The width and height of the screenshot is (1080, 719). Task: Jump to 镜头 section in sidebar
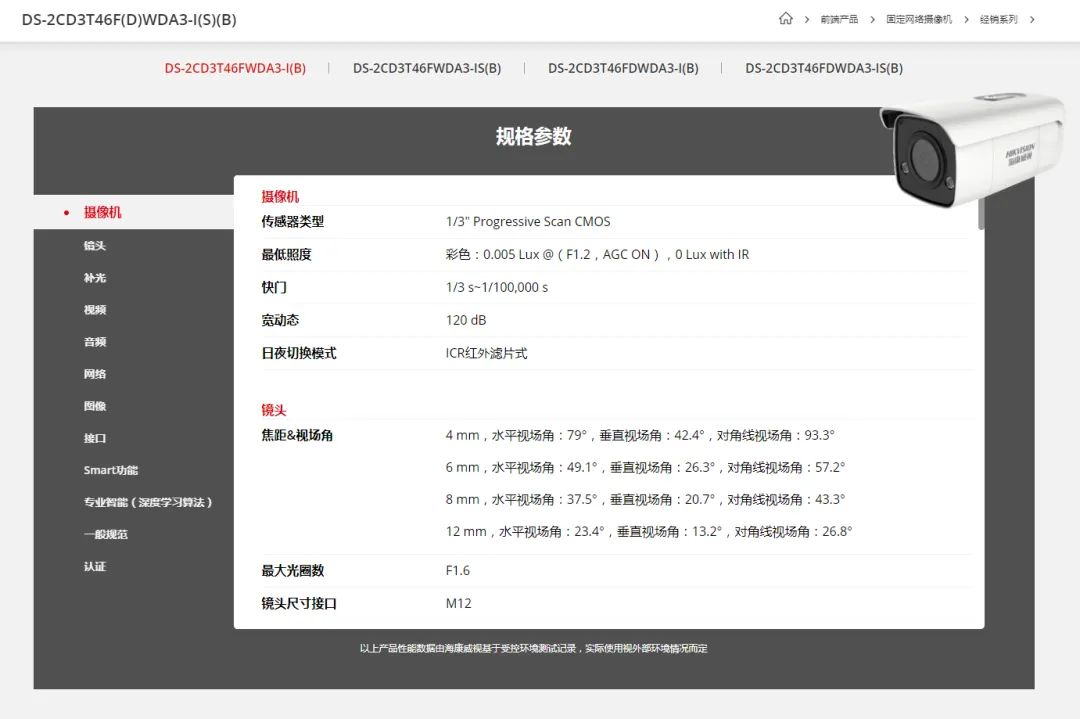pos(95,245)
